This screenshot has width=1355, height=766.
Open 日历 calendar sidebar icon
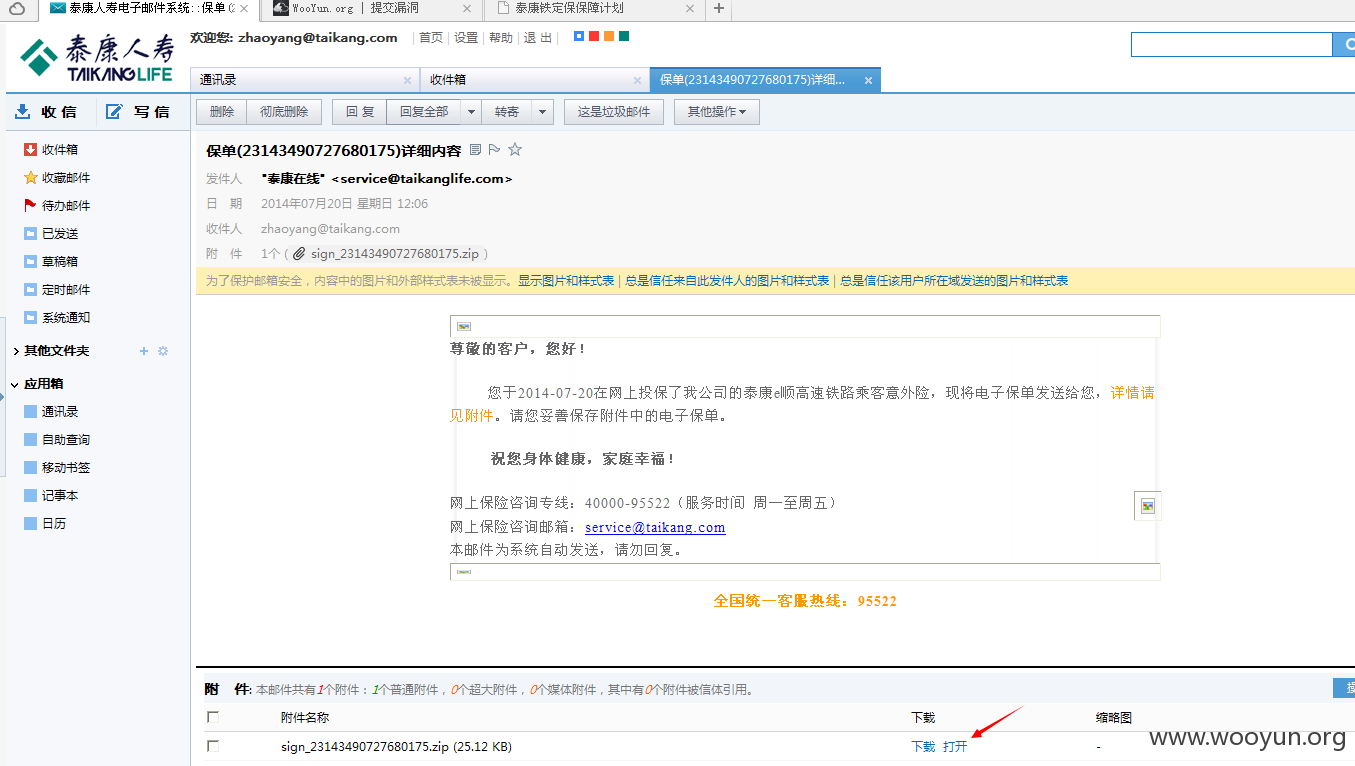point(30,524)
